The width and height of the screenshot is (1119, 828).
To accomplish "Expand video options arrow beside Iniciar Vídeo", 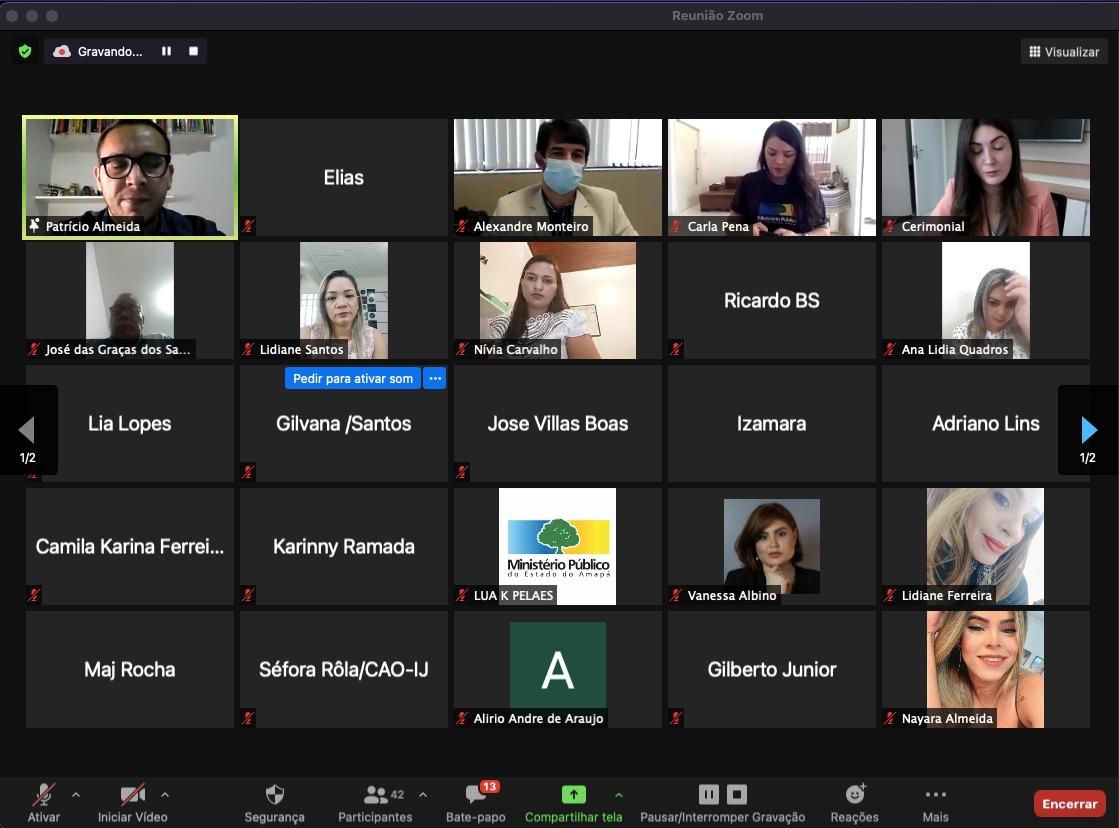I will [x=165, y=795].
